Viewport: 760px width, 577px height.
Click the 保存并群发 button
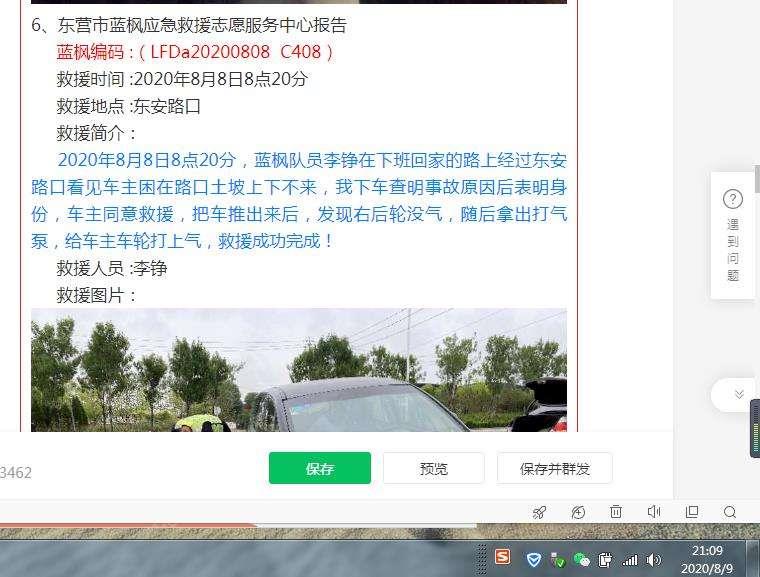pos(554,468)
